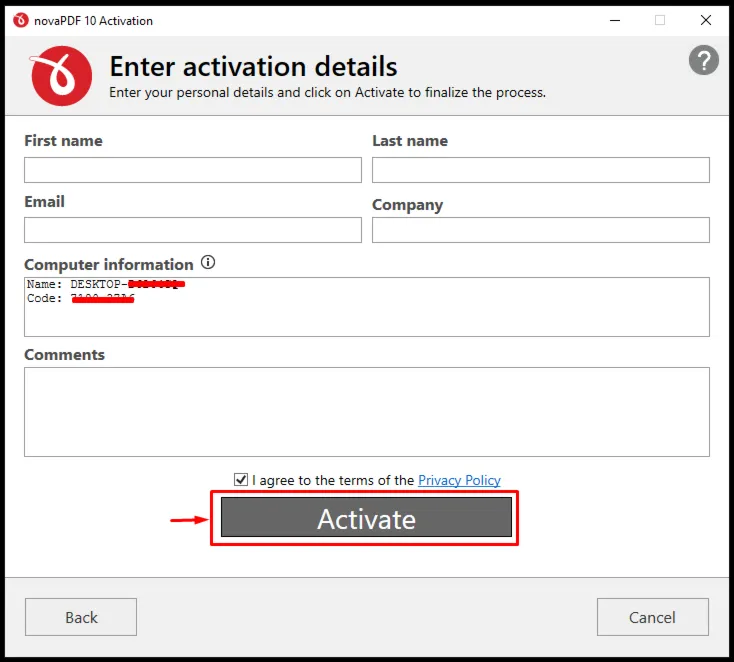Click the 'Comments' label
Viewport: 734px width, 662px height.
click(x=65, y=354)
